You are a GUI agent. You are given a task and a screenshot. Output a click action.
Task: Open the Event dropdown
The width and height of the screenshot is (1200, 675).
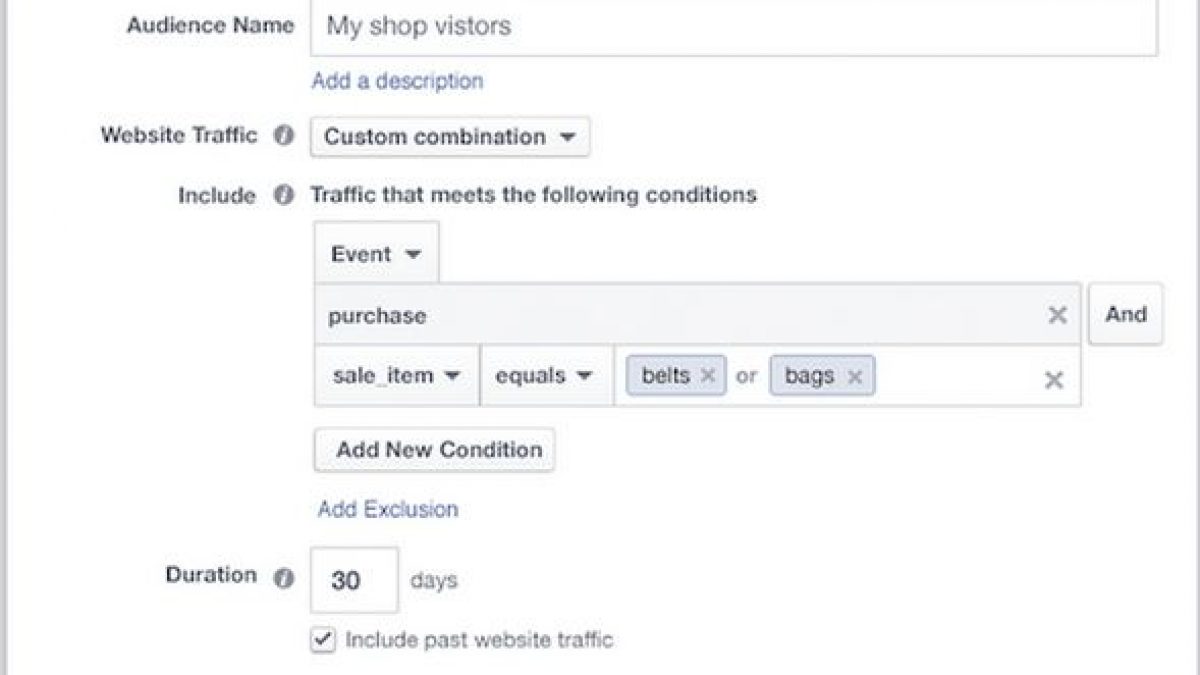(376, 254)
